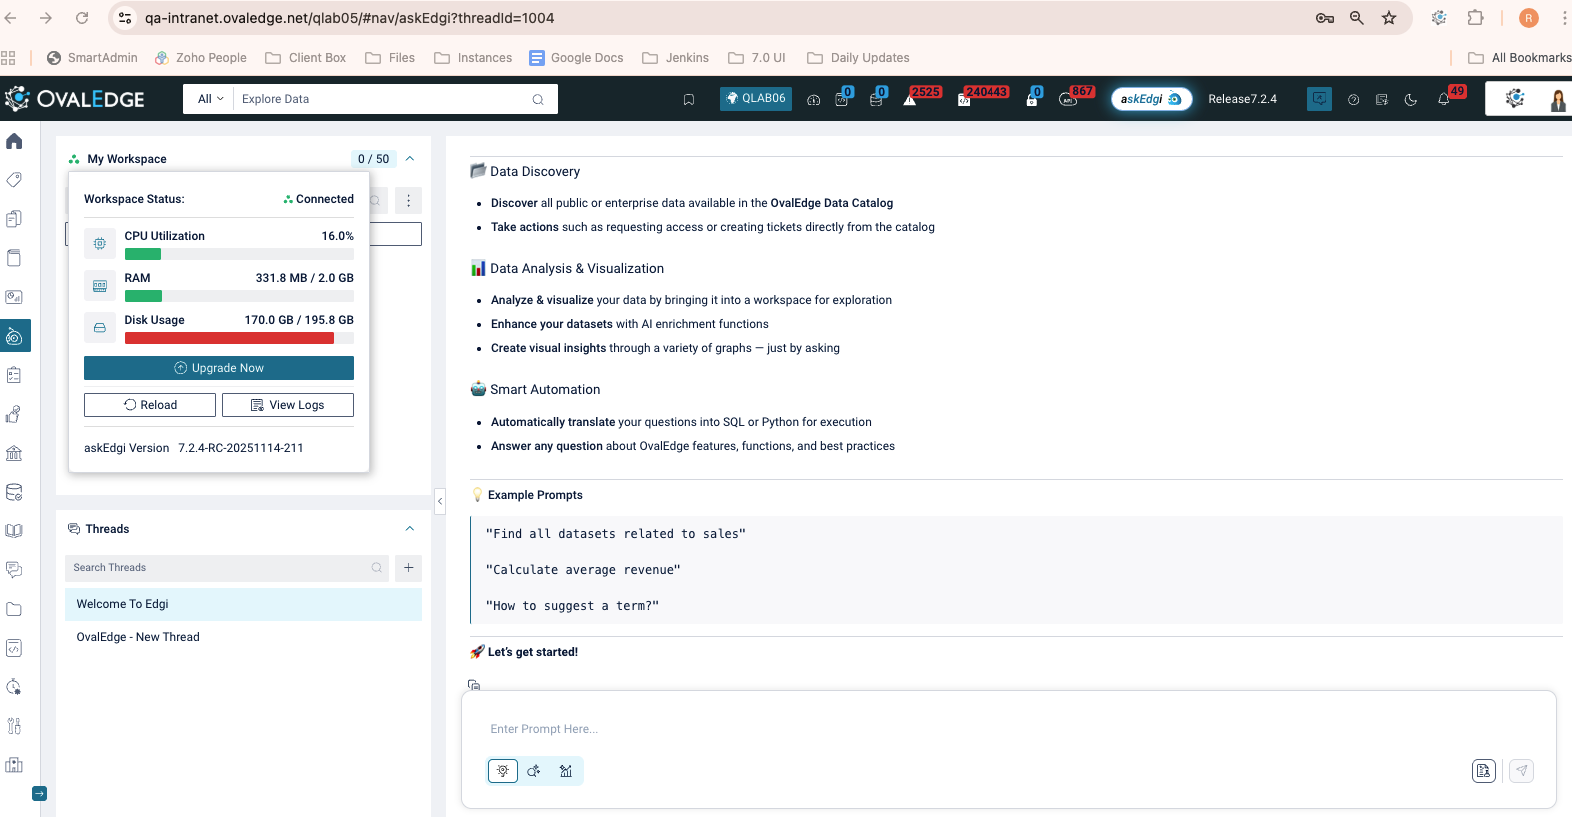This screenshot has height=817, width=1572.
Task: Toggle the askEdgi switch in top bar
Action: pyautogui.click(x=1152, y=99)
